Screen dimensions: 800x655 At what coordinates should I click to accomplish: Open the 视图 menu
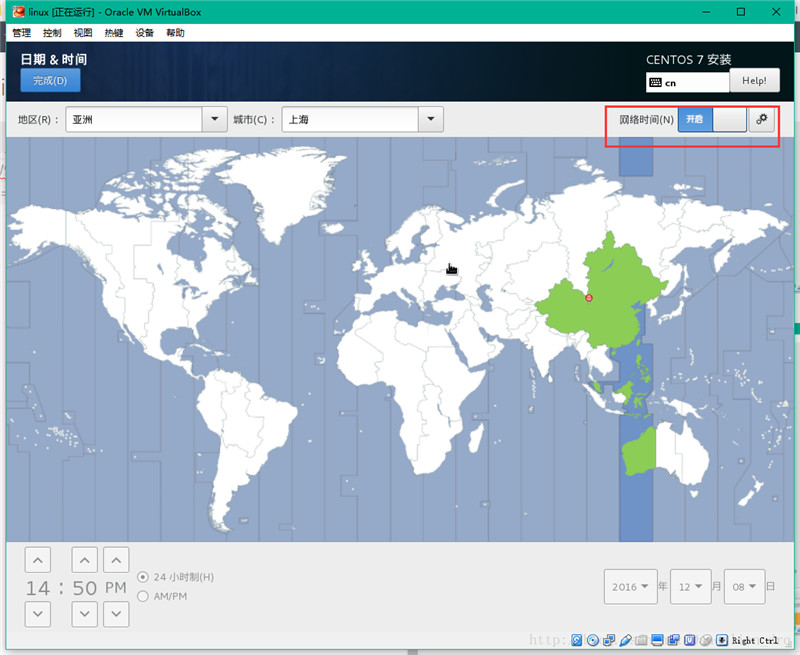(x=83, y=33)
